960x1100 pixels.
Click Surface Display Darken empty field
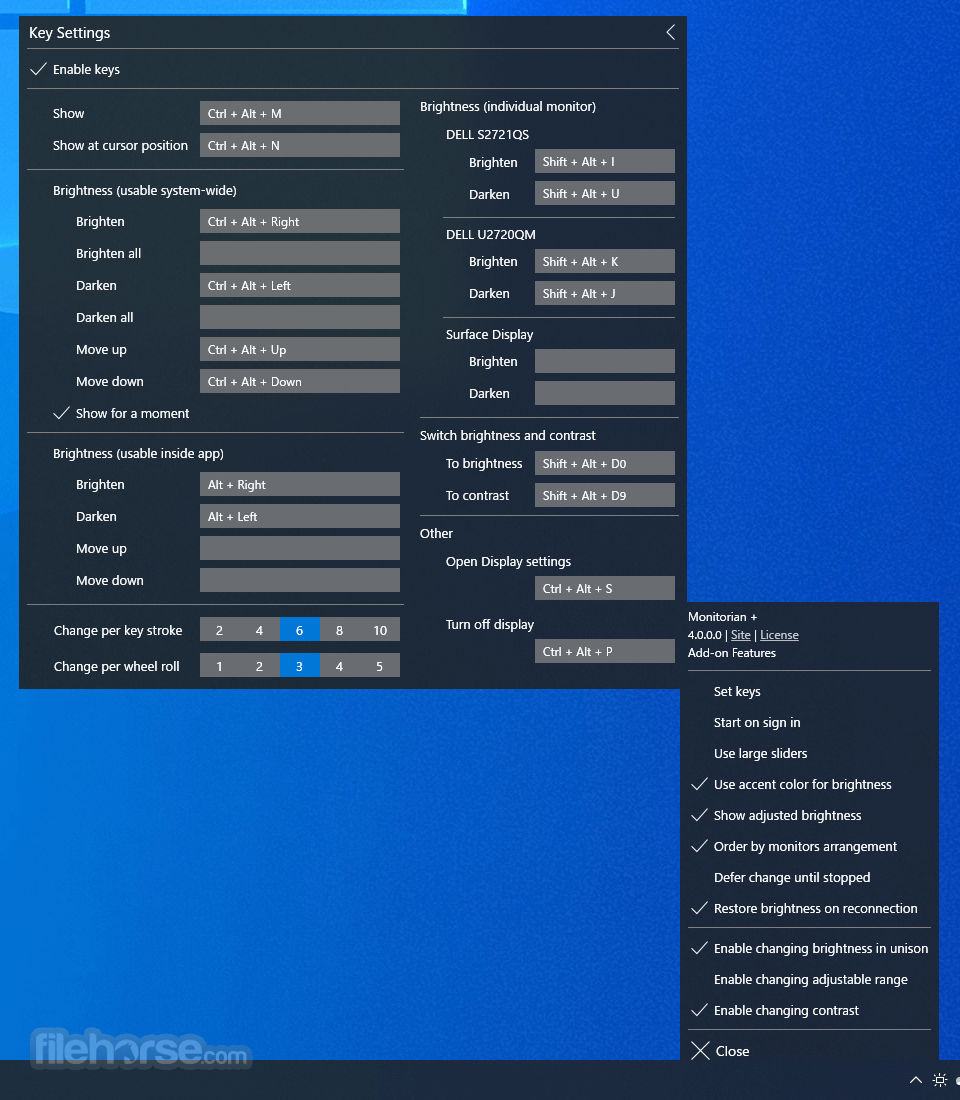pyautogui.click(x=605, y=393)
